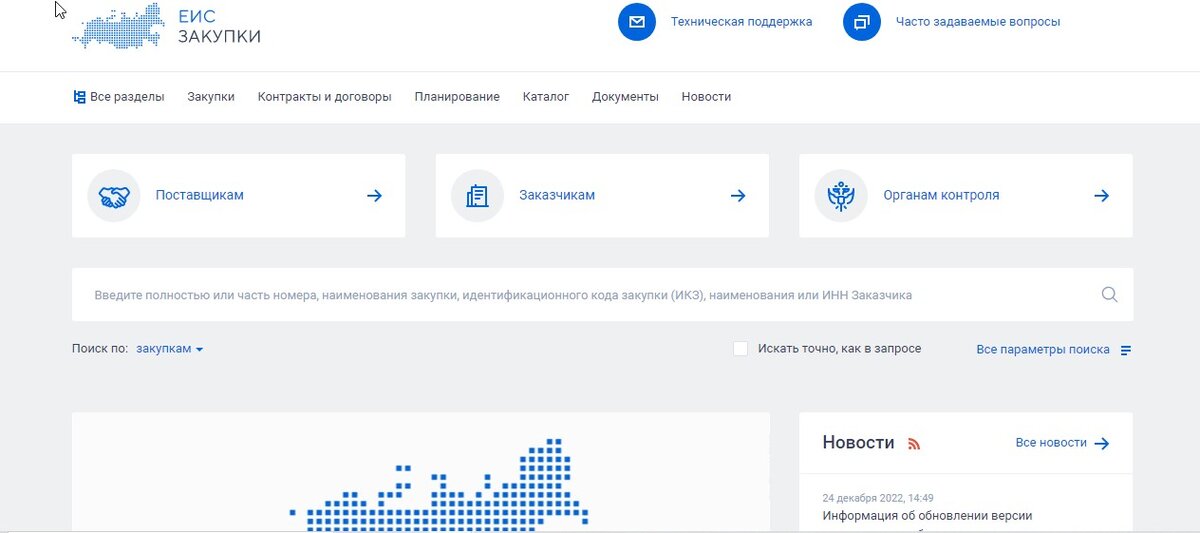Image resolution: width=1200 pixels, height=533 pixels.
Task: Open the Каталог menu item
Action: pos(546,97)
